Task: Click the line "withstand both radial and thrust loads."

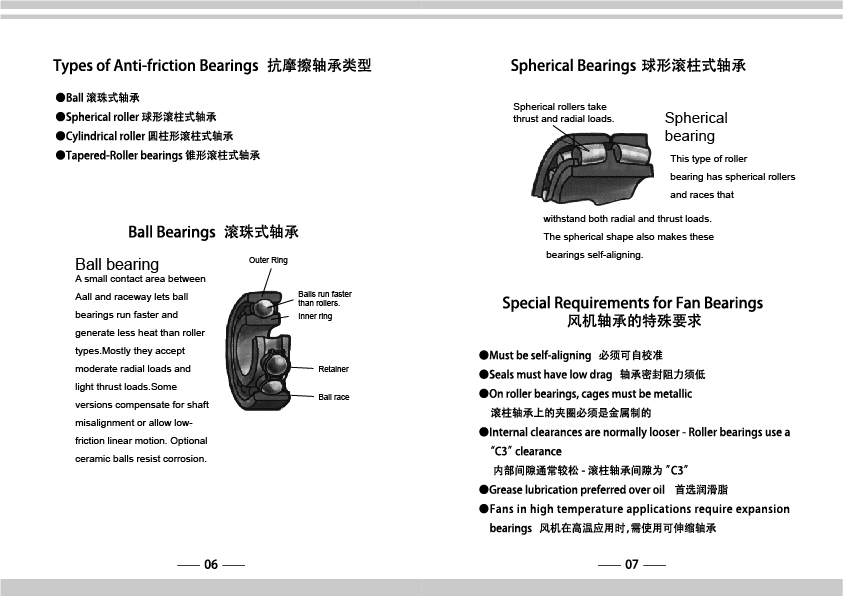Action: [627, 219]
